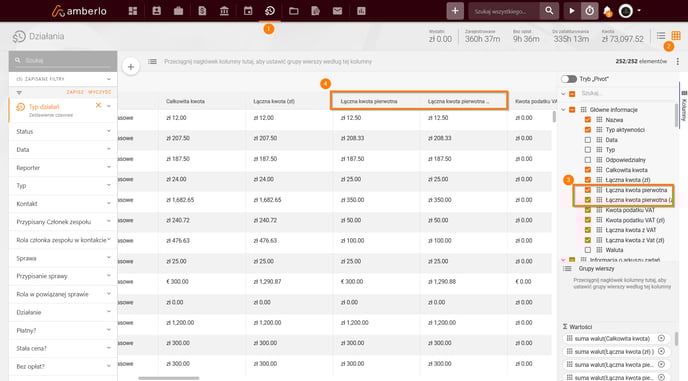The height and width of the screenshot is (381, 688).
Task: Open the stopwatch timer icon
Action: [x=589, y=11]
